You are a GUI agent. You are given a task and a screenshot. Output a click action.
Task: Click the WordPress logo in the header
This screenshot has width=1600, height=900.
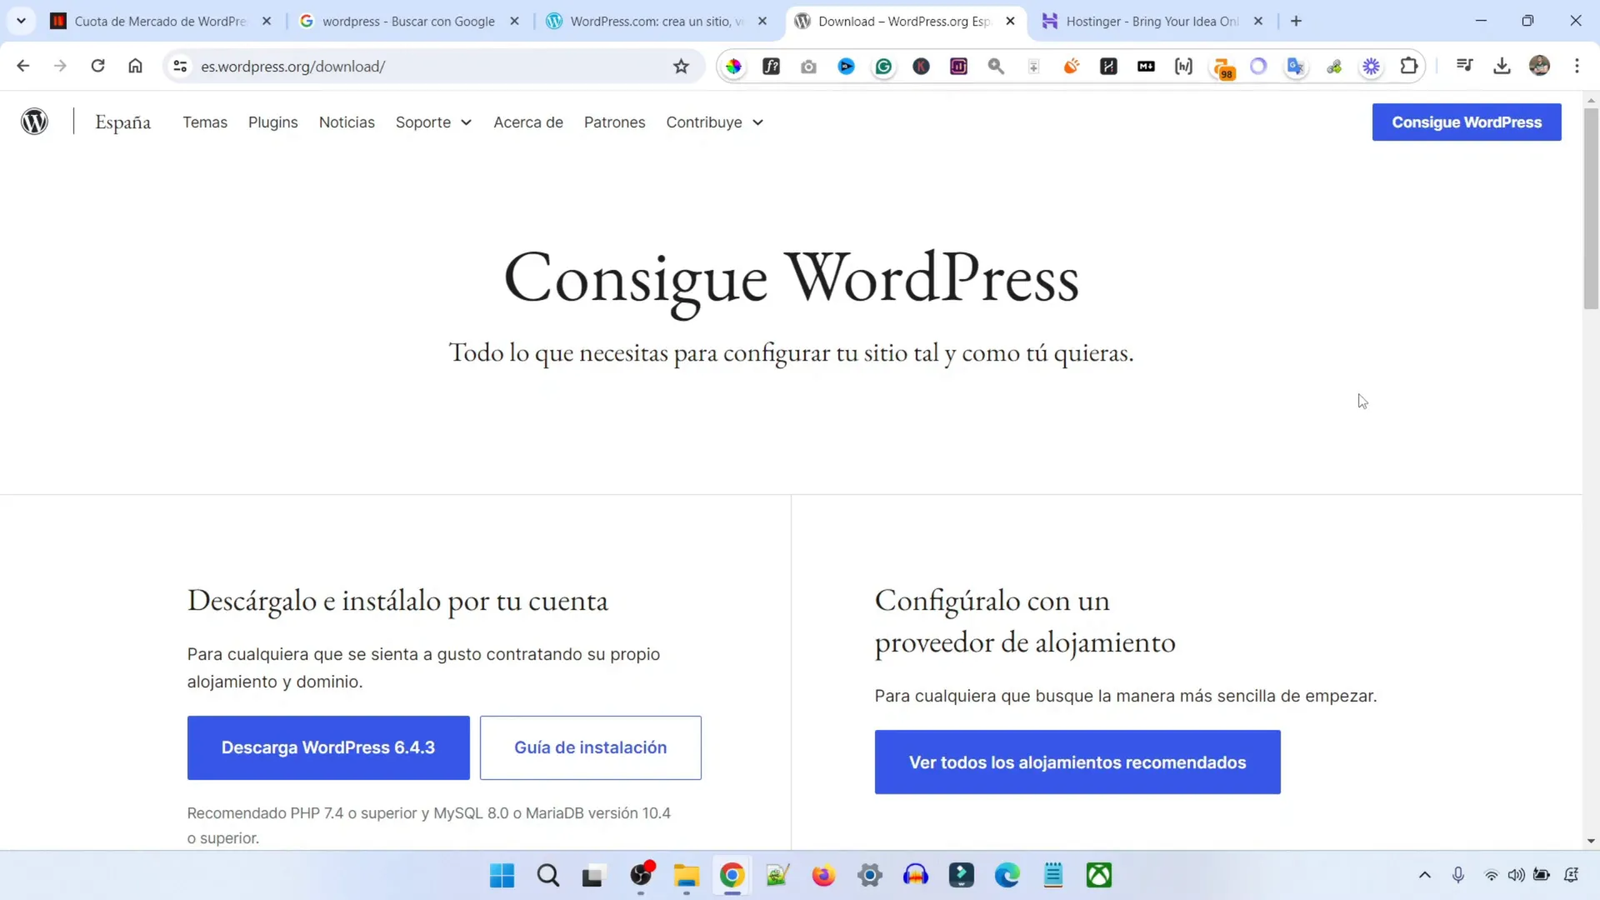(34, 121)
